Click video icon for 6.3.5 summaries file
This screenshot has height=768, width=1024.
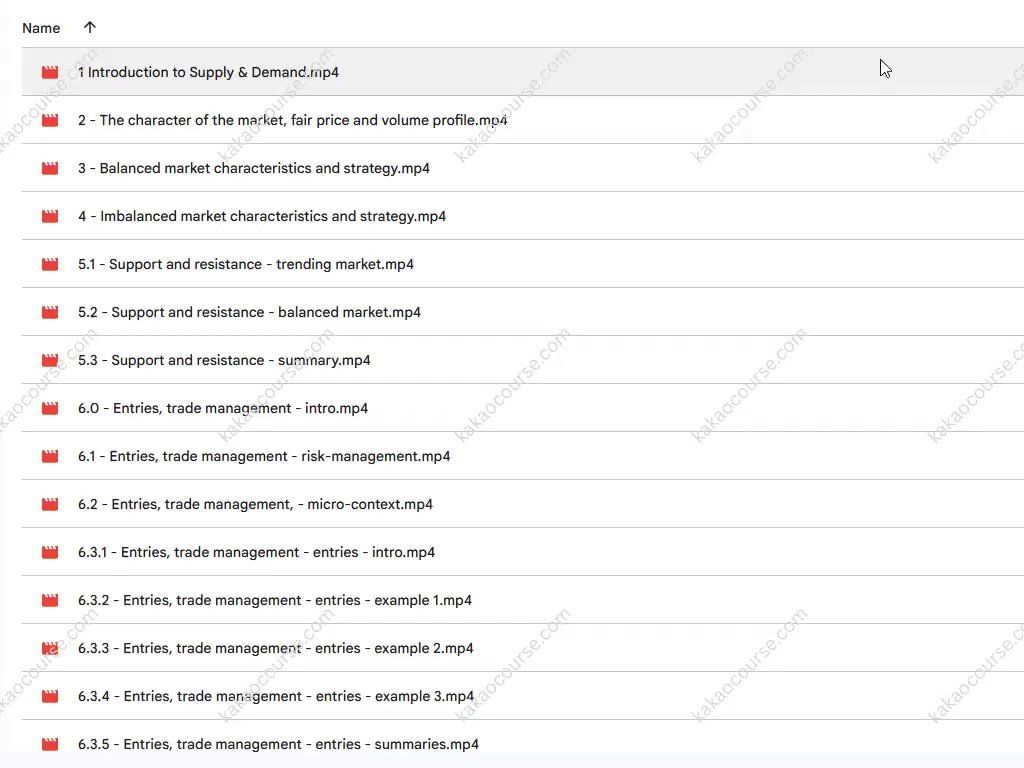coord(50,744)
